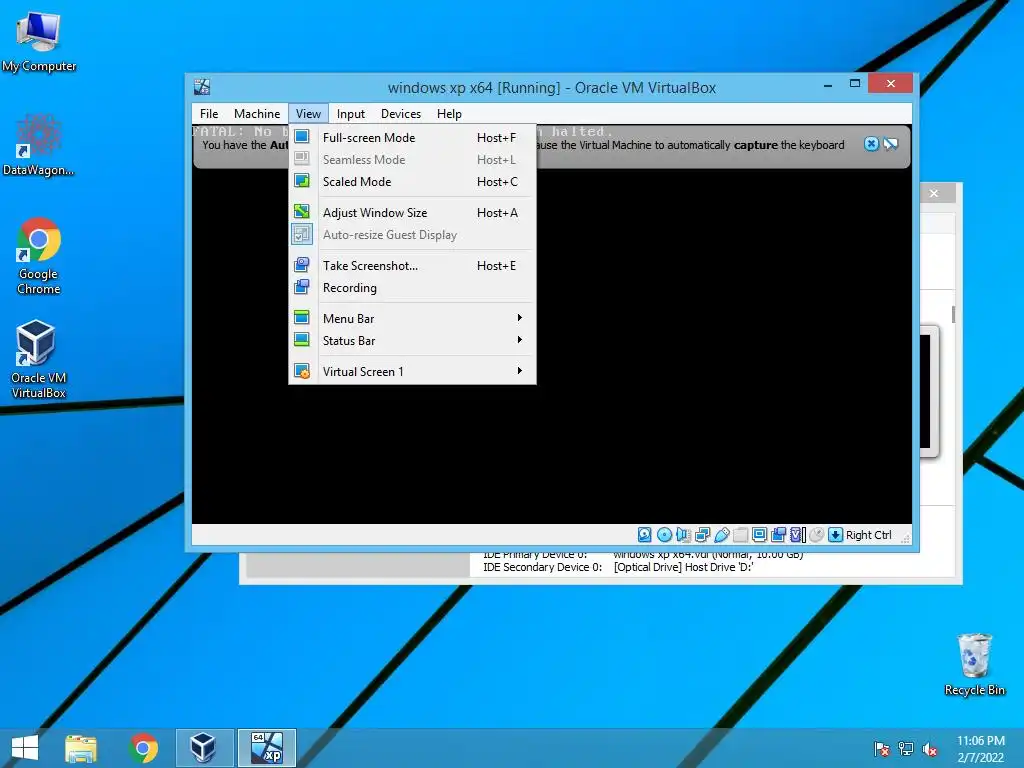Click the Right Ctrl host key label
The width and height of the screenshot is (1024, 768).
[869, 535]
